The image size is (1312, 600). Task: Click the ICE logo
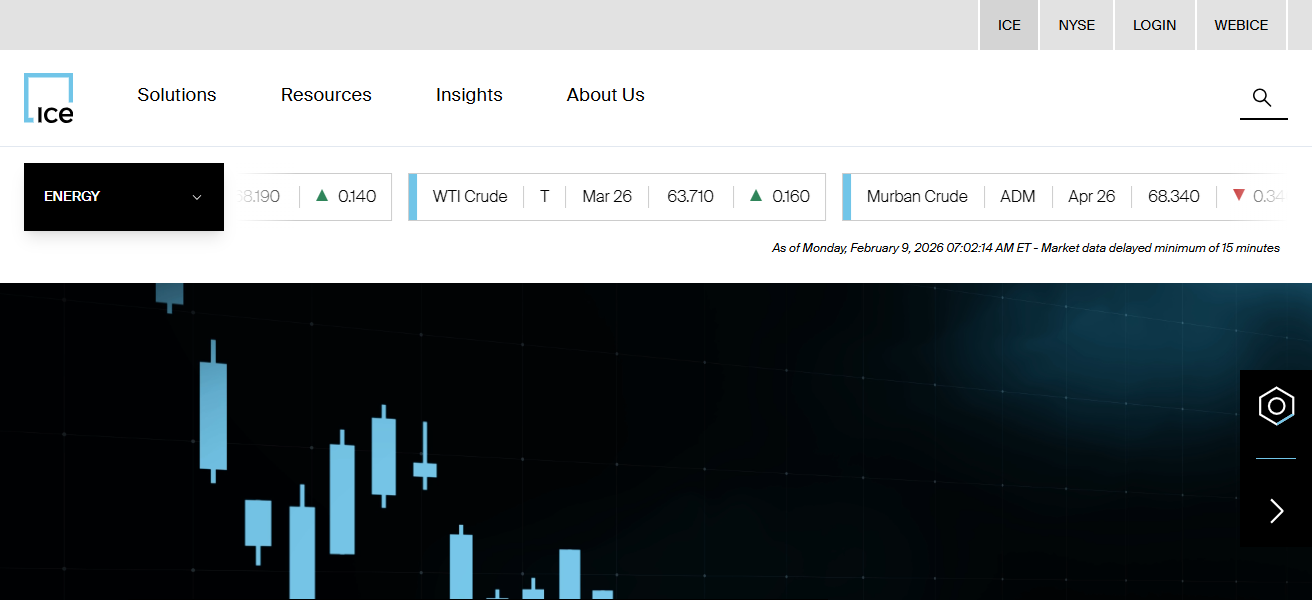[x=48, y=97]
